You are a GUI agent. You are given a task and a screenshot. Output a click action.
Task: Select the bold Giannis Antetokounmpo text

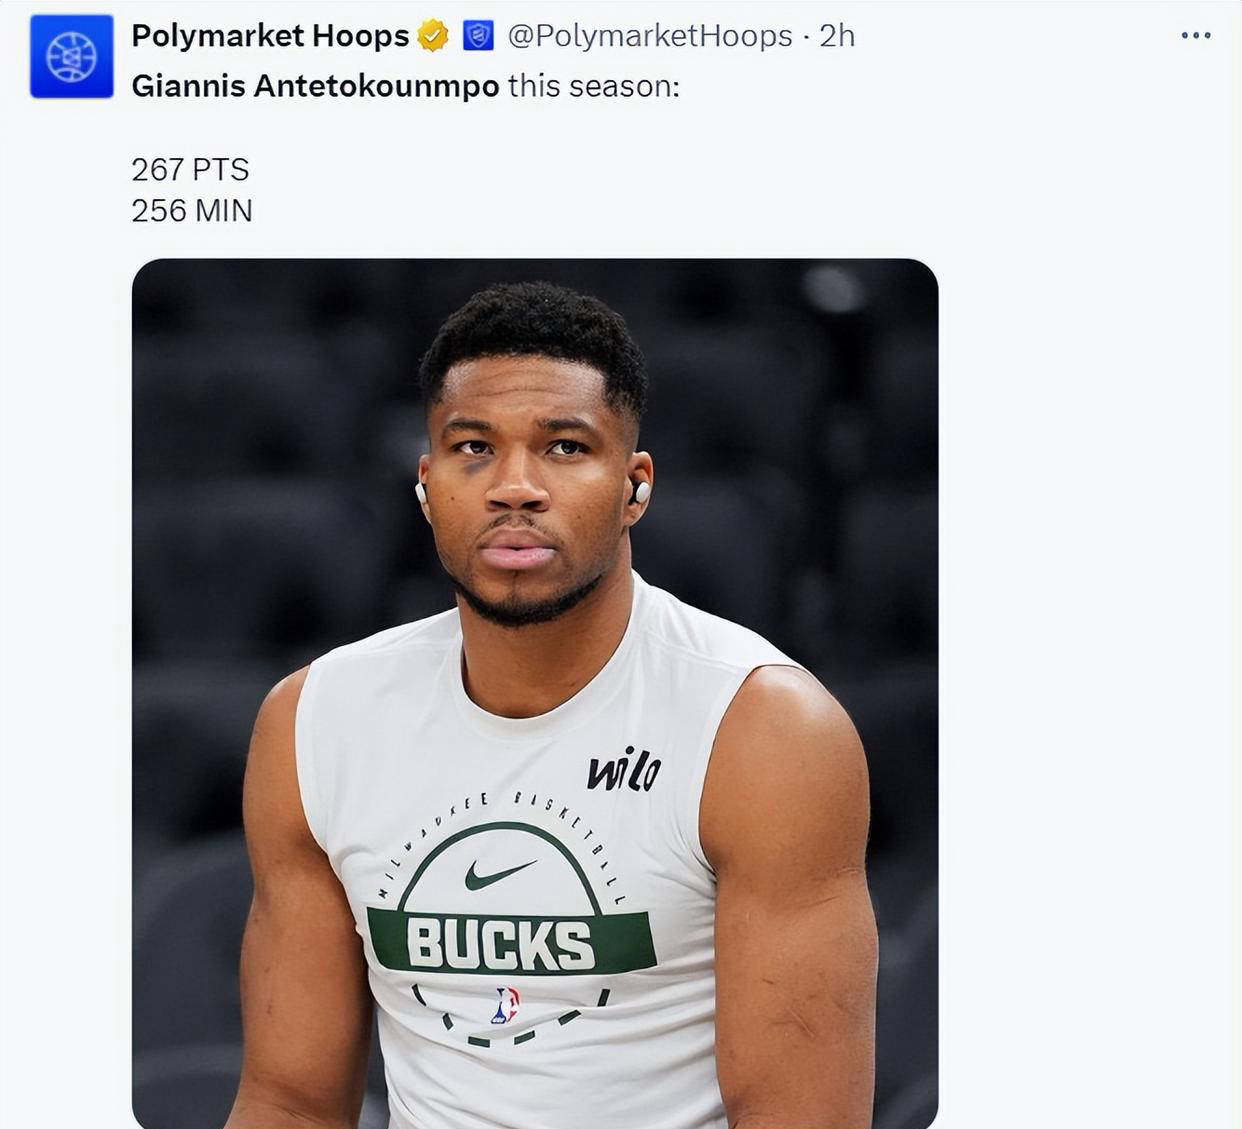(x=315, y=86)
